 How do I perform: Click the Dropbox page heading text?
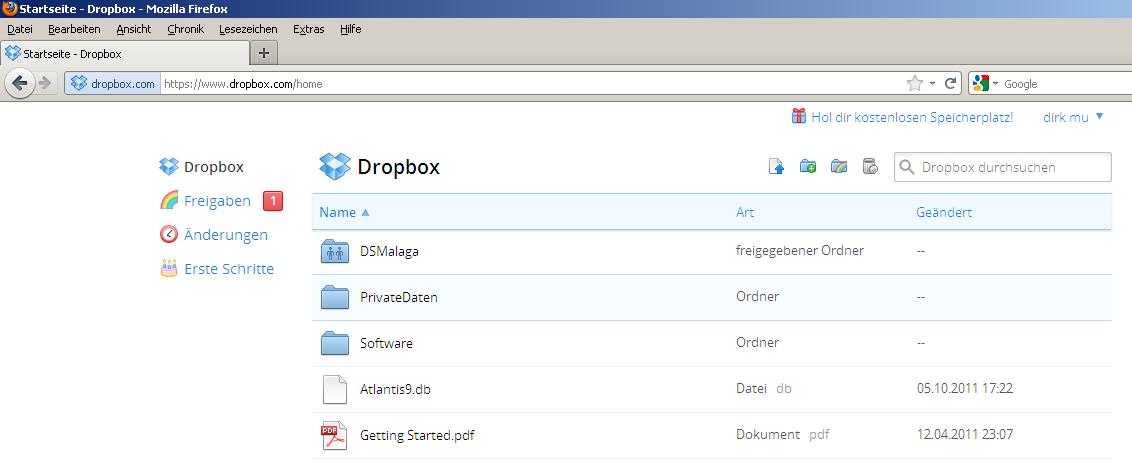tap(399, 168)
